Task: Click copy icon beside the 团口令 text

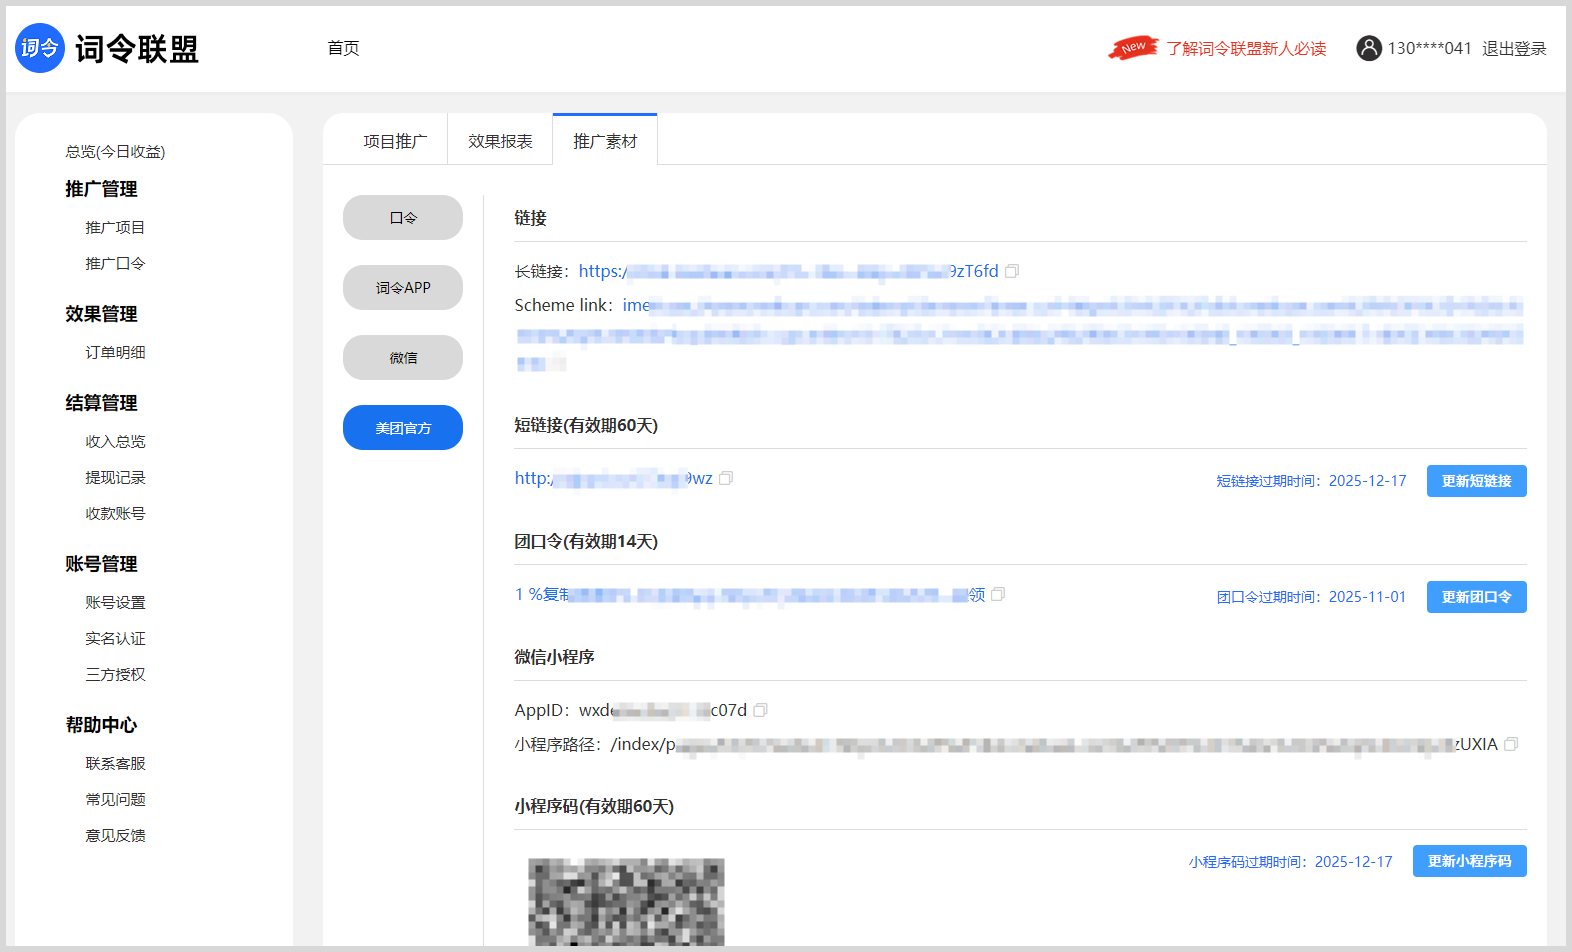Action: pyautogui.click(x=998, y=594)
